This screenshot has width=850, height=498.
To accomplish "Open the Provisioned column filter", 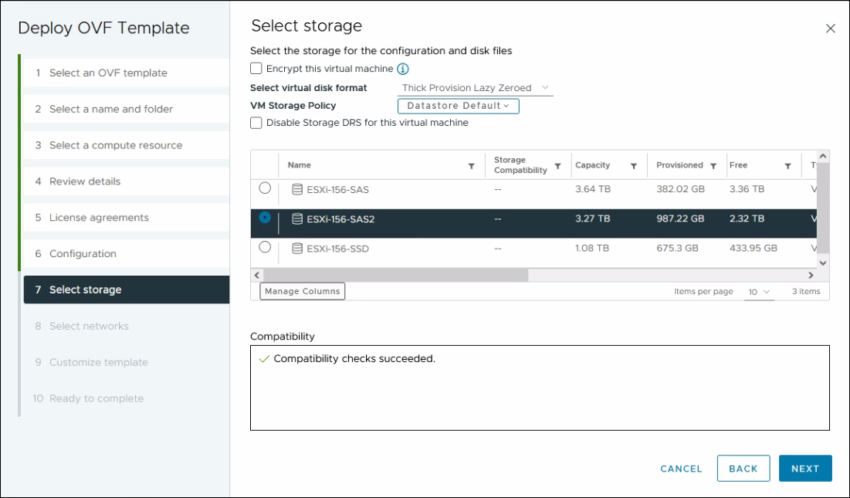I will (x=713, y=166).
